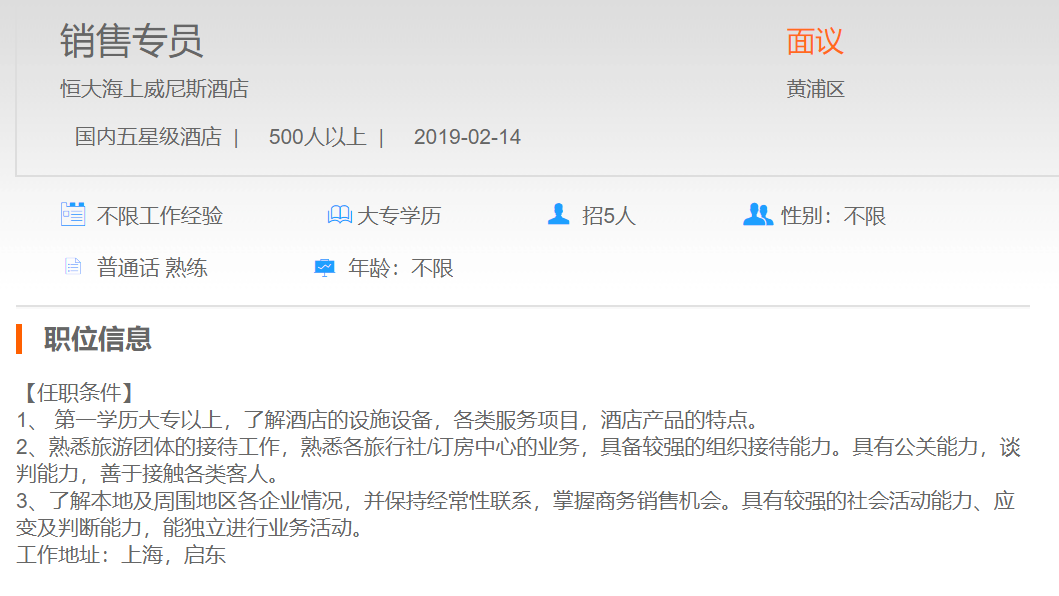Click the document icon beside 普通话 熟练

pos(72,267)
